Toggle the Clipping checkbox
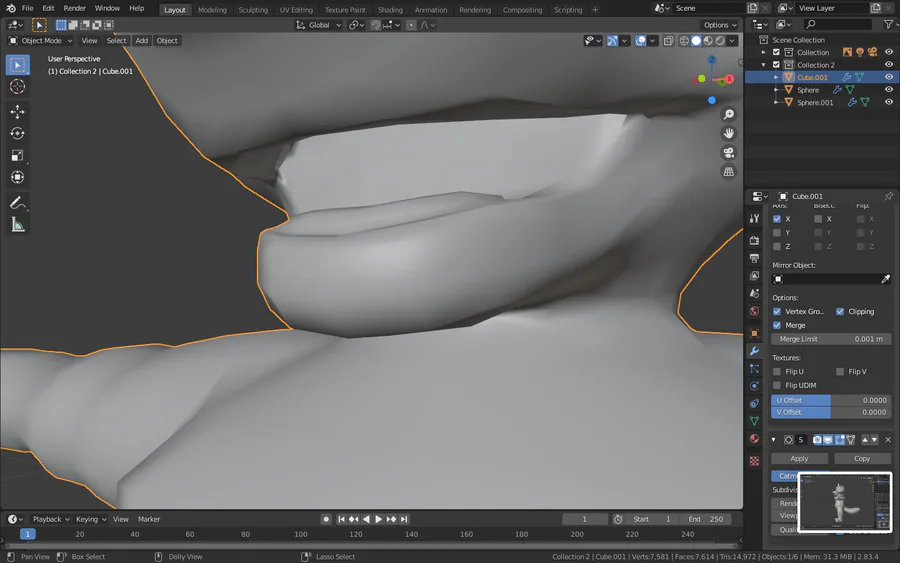Screen dimensions: 900x563 click(x=840, y=311)
